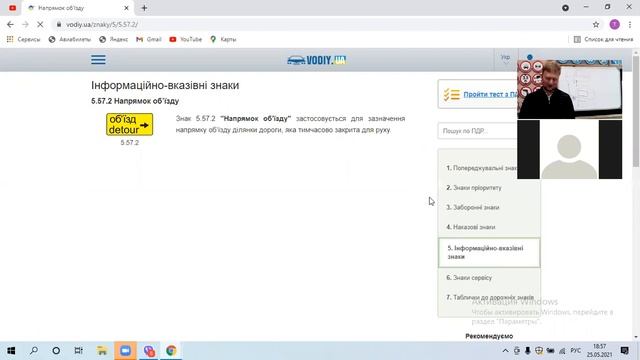Open the Chrome profile avatar

[x=614, y=24]
